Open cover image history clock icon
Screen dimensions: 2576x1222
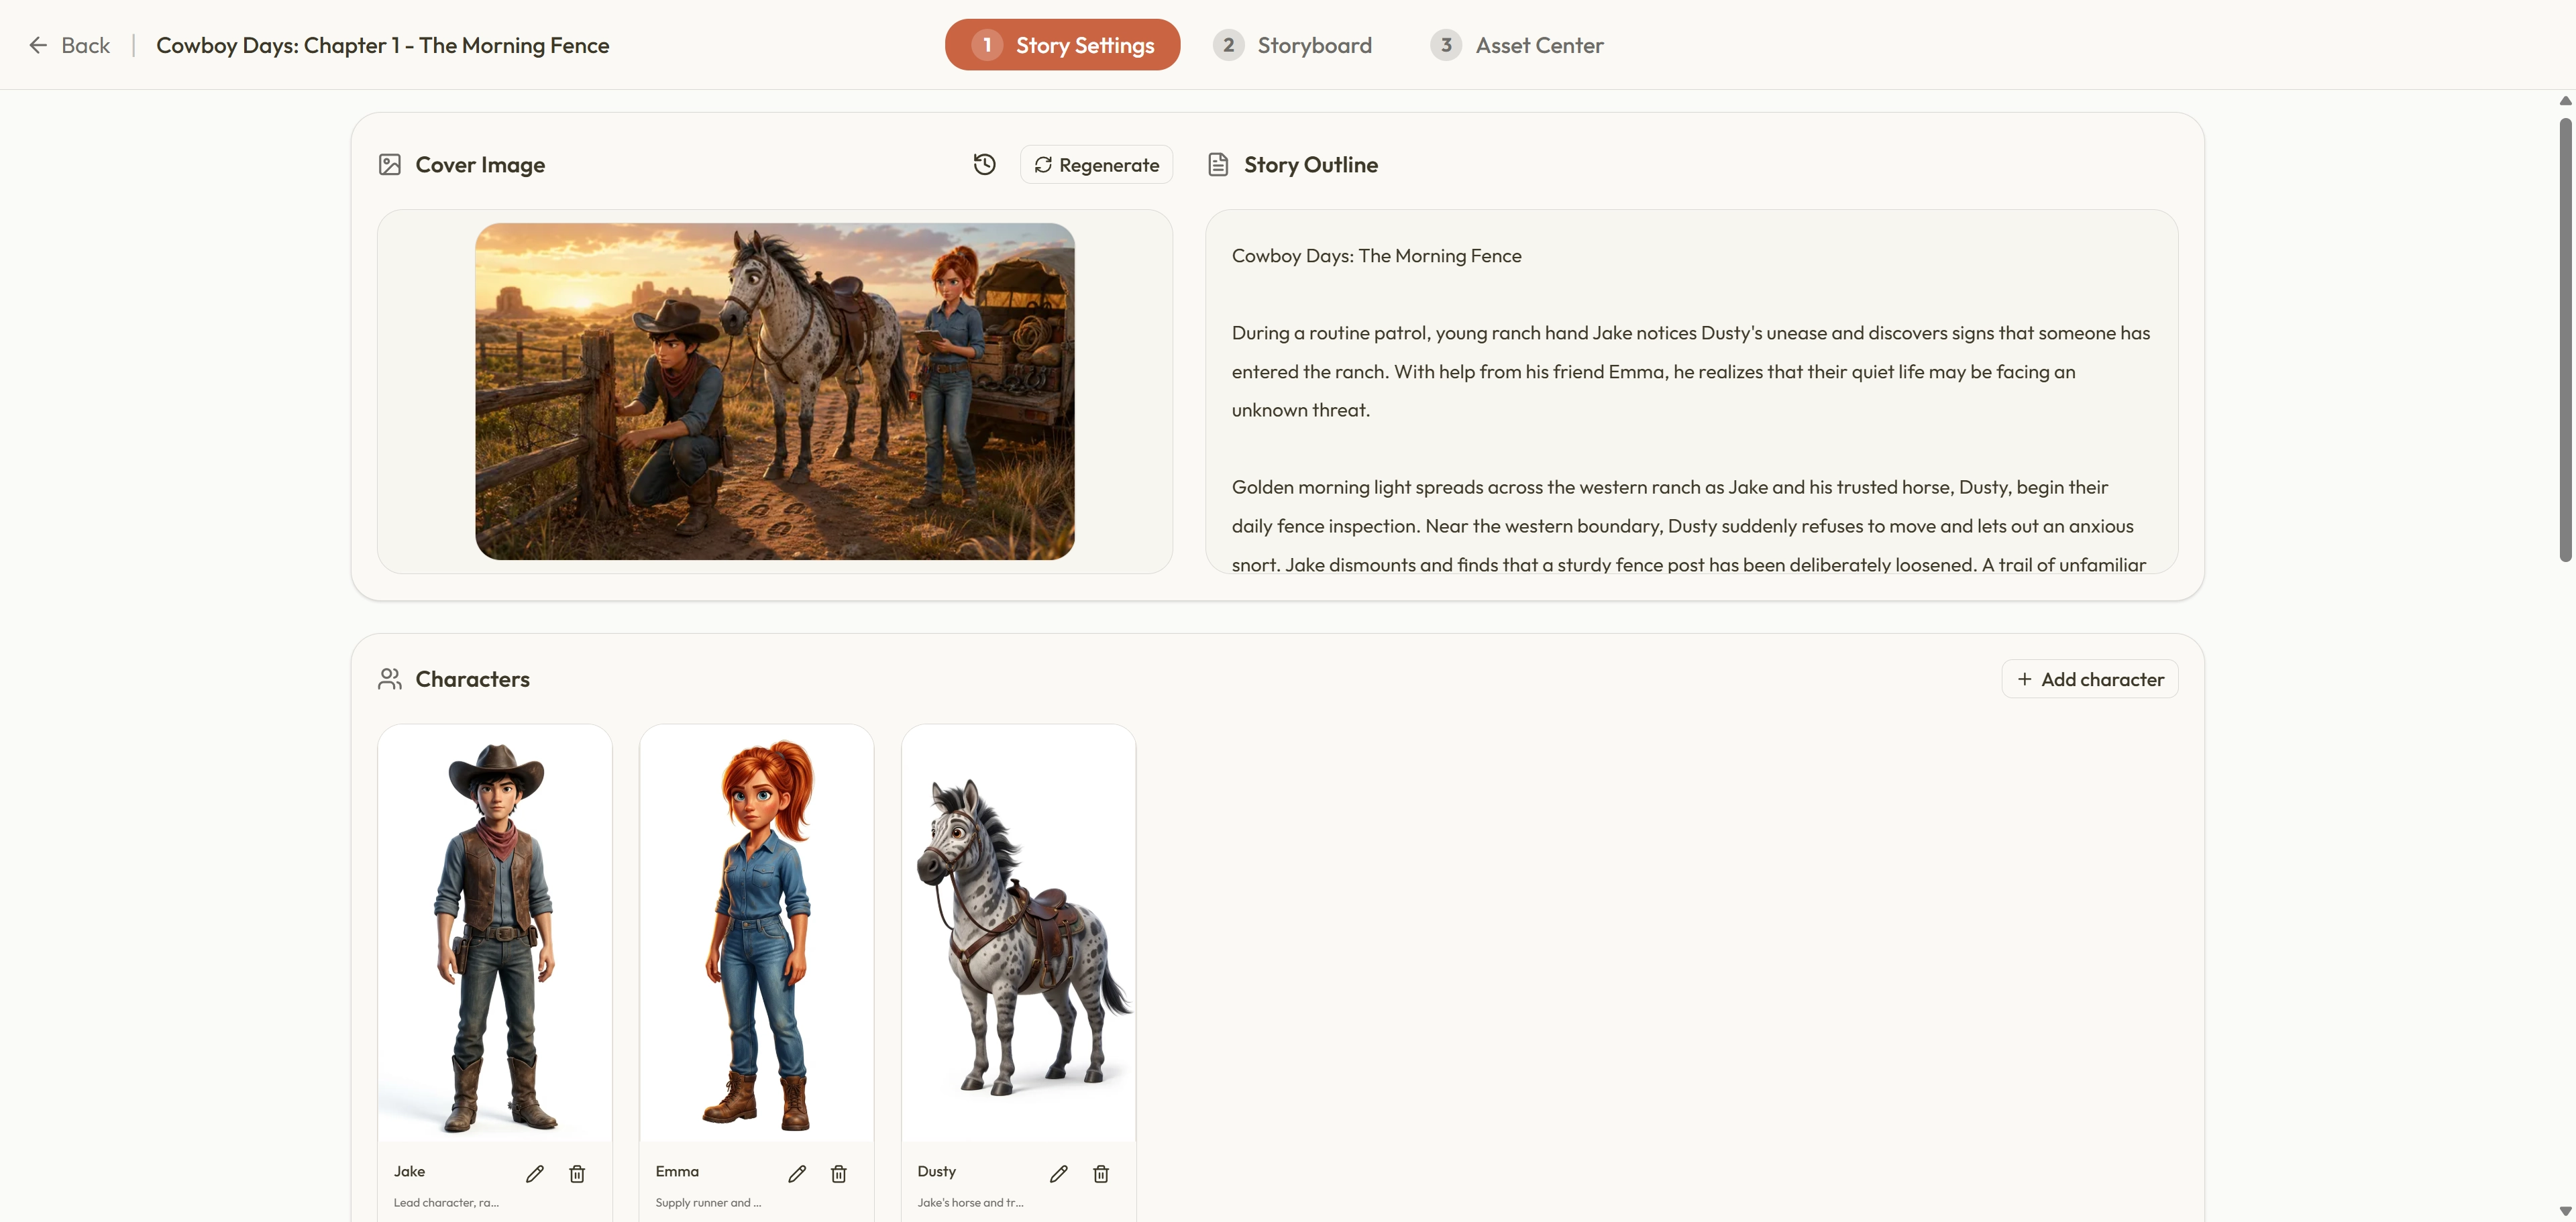pyautogui.click(x=984, y=165)
